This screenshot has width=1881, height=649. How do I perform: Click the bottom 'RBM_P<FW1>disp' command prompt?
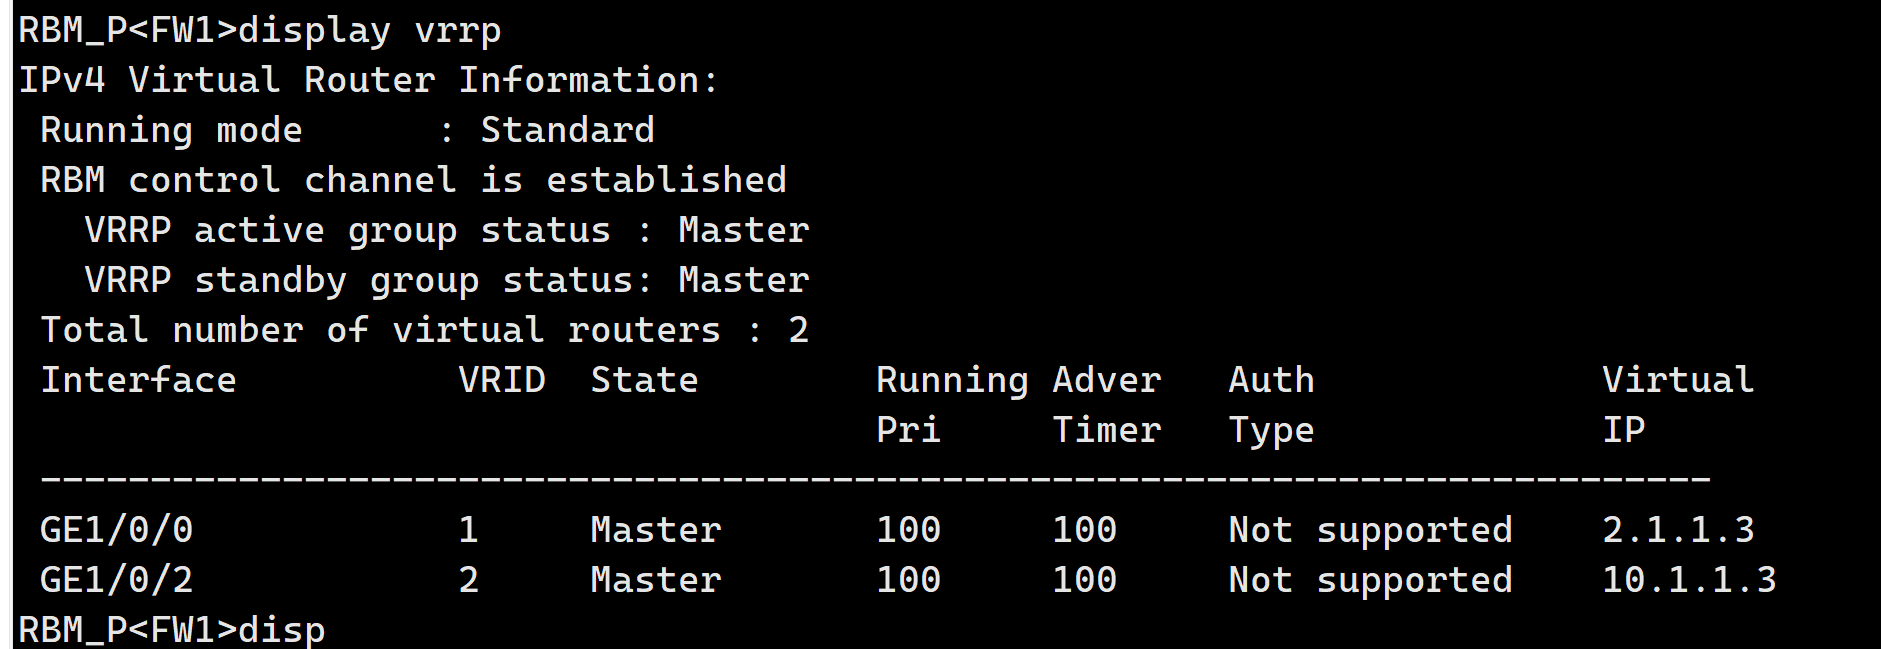click(172, 631)
